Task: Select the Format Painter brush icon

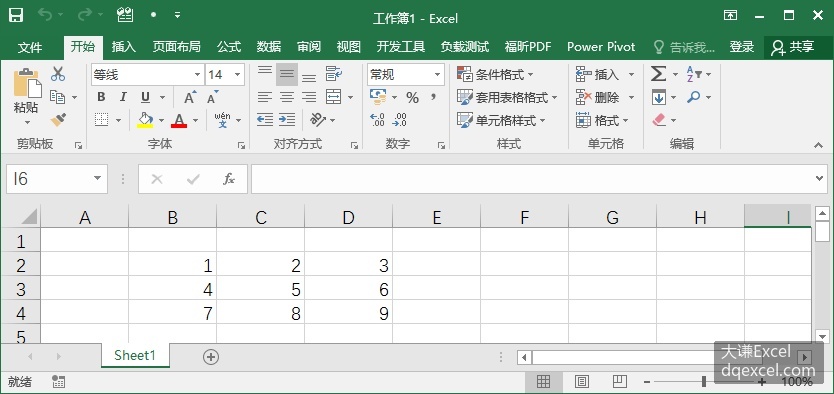Action: [x=58, y=120]
